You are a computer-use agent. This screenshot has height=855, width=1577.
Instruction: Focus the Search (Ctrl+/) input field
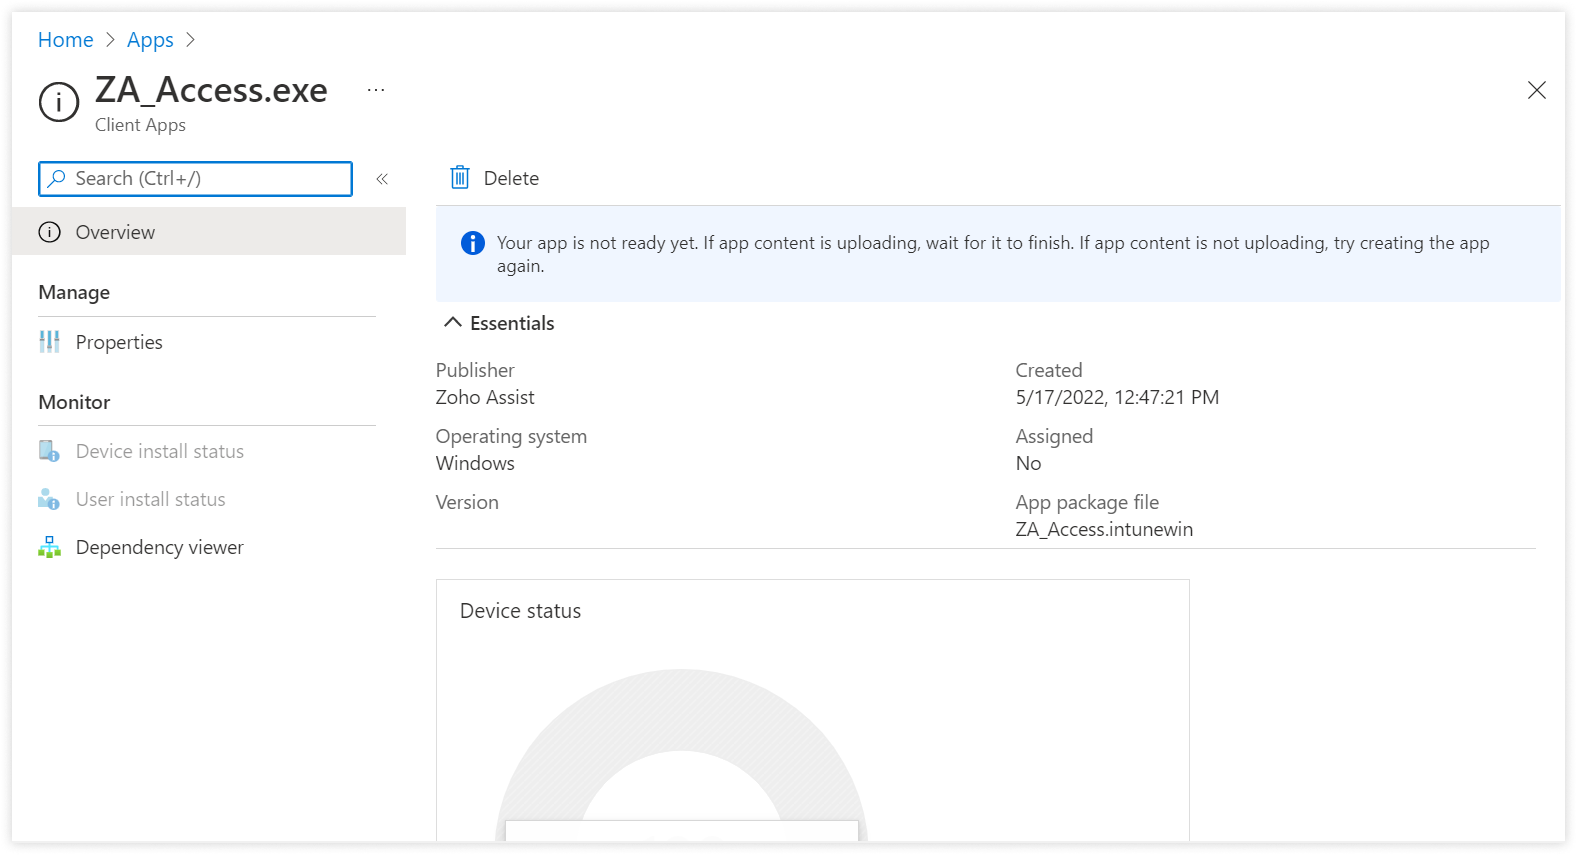[x=210, y=178]
